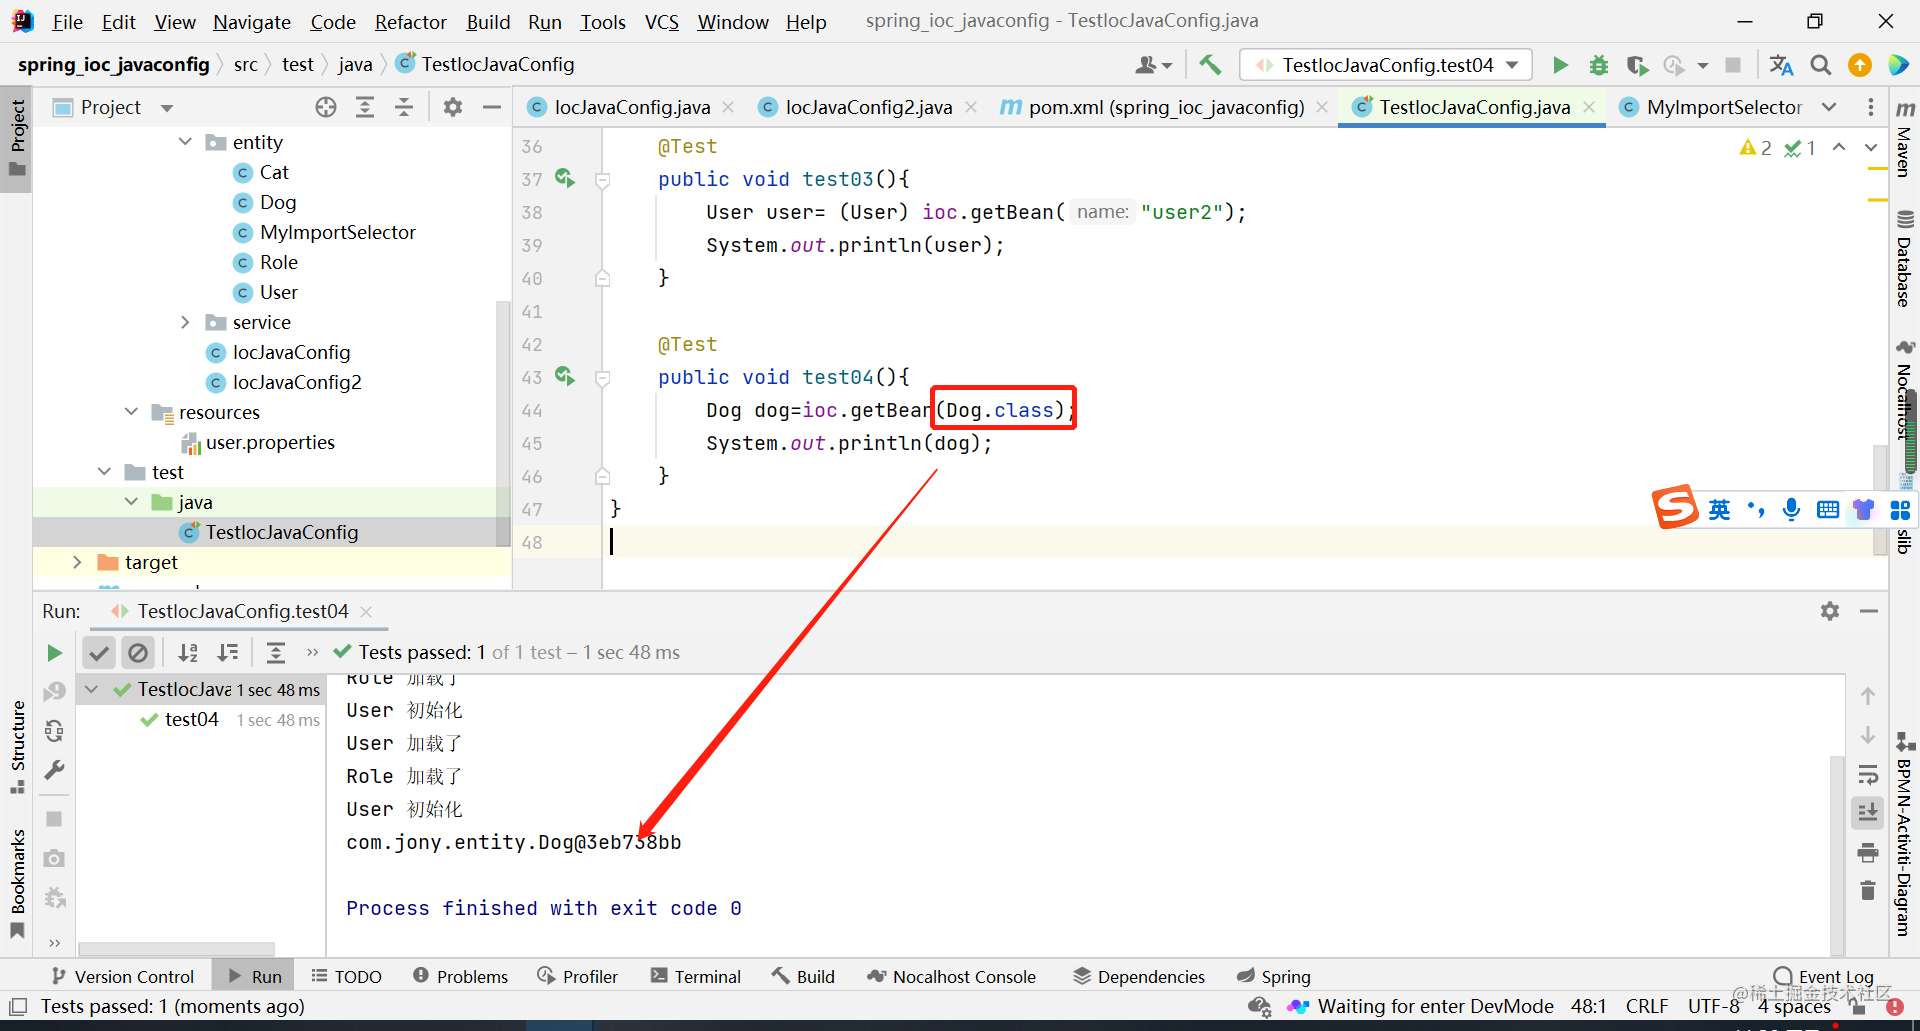The image size is (1920, 1031).
Task: Toggle Sogou punctuation mode
Action: coord(1756,509)
